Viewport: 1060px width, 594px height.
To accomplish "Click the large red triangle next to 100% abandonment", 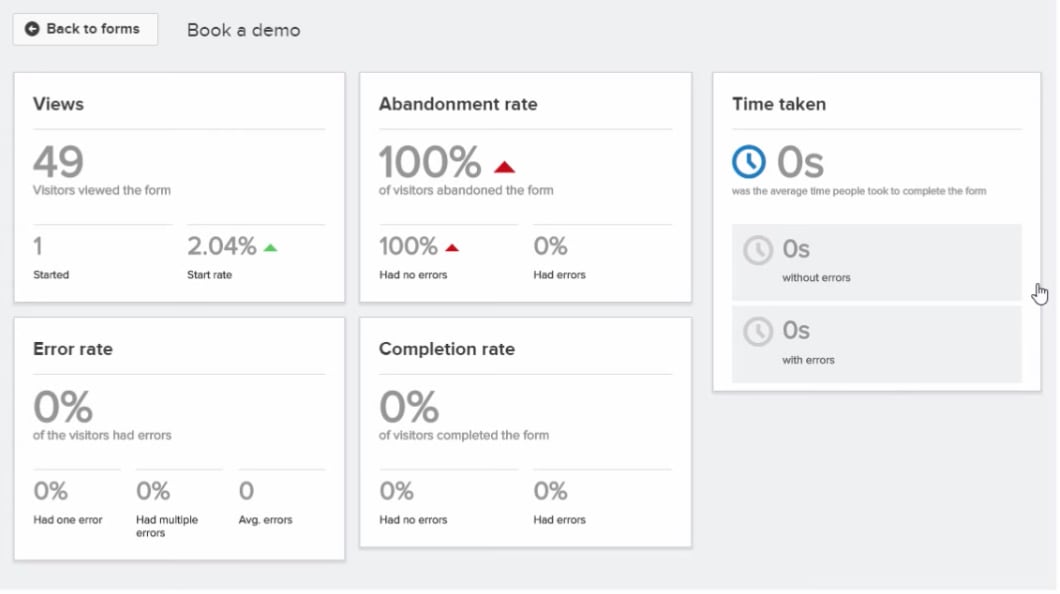I will 504,167.
